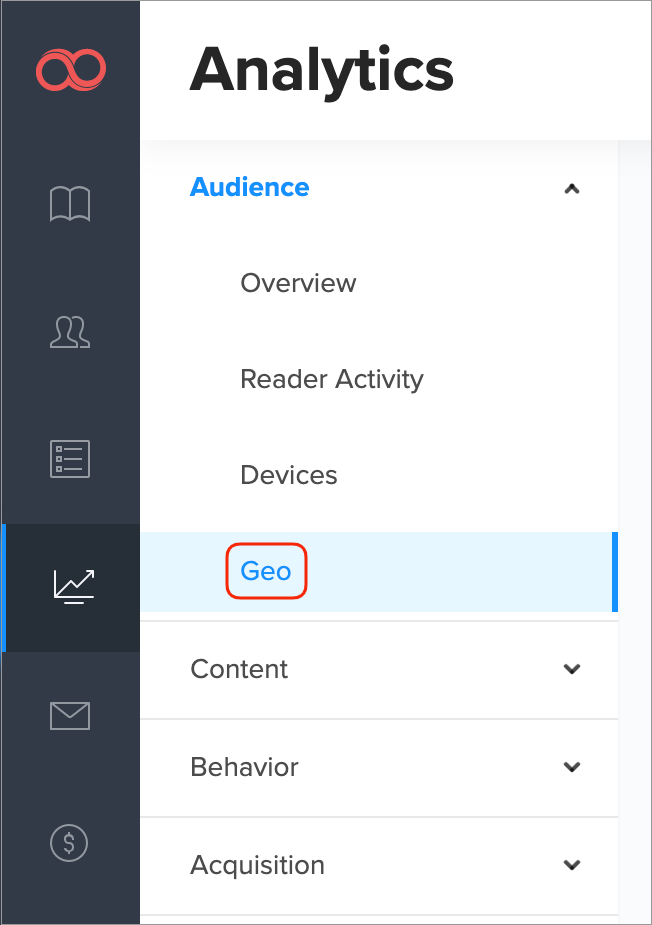Click the Analytics page heading
The image size is (652, 925).
[321, 72]
